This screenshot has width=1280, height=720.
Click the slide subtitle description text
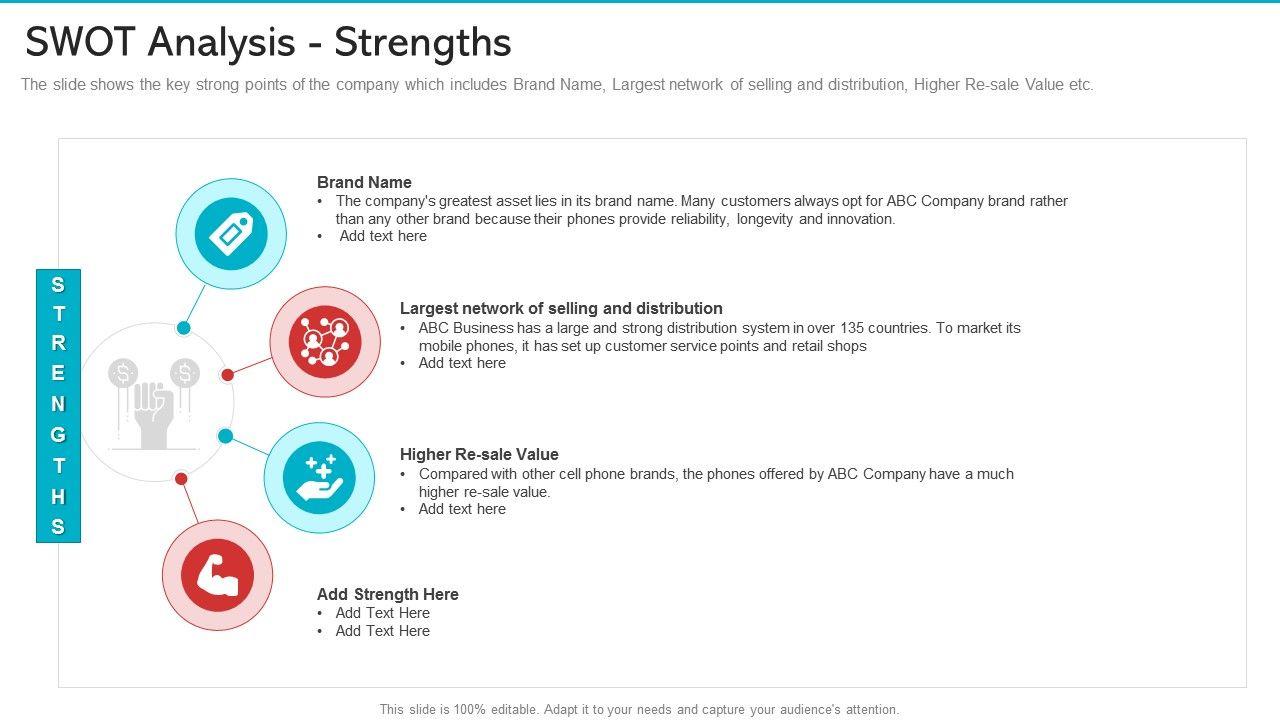[557, 85]
